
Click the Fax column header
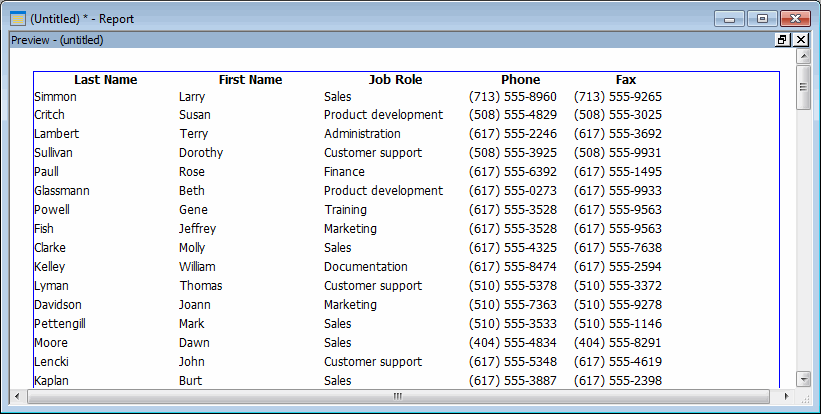626,80
